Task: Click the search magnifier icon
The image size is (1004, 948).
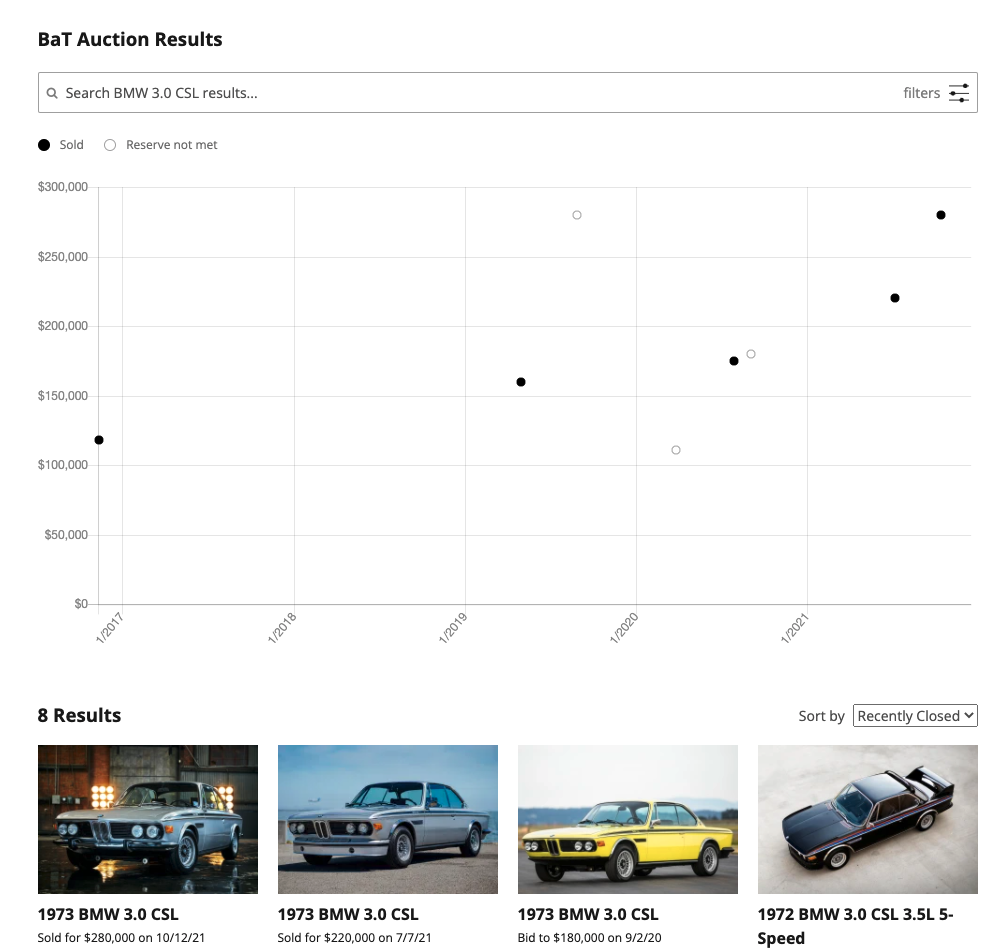Action: pyautogui.click(x=52, y=93)
